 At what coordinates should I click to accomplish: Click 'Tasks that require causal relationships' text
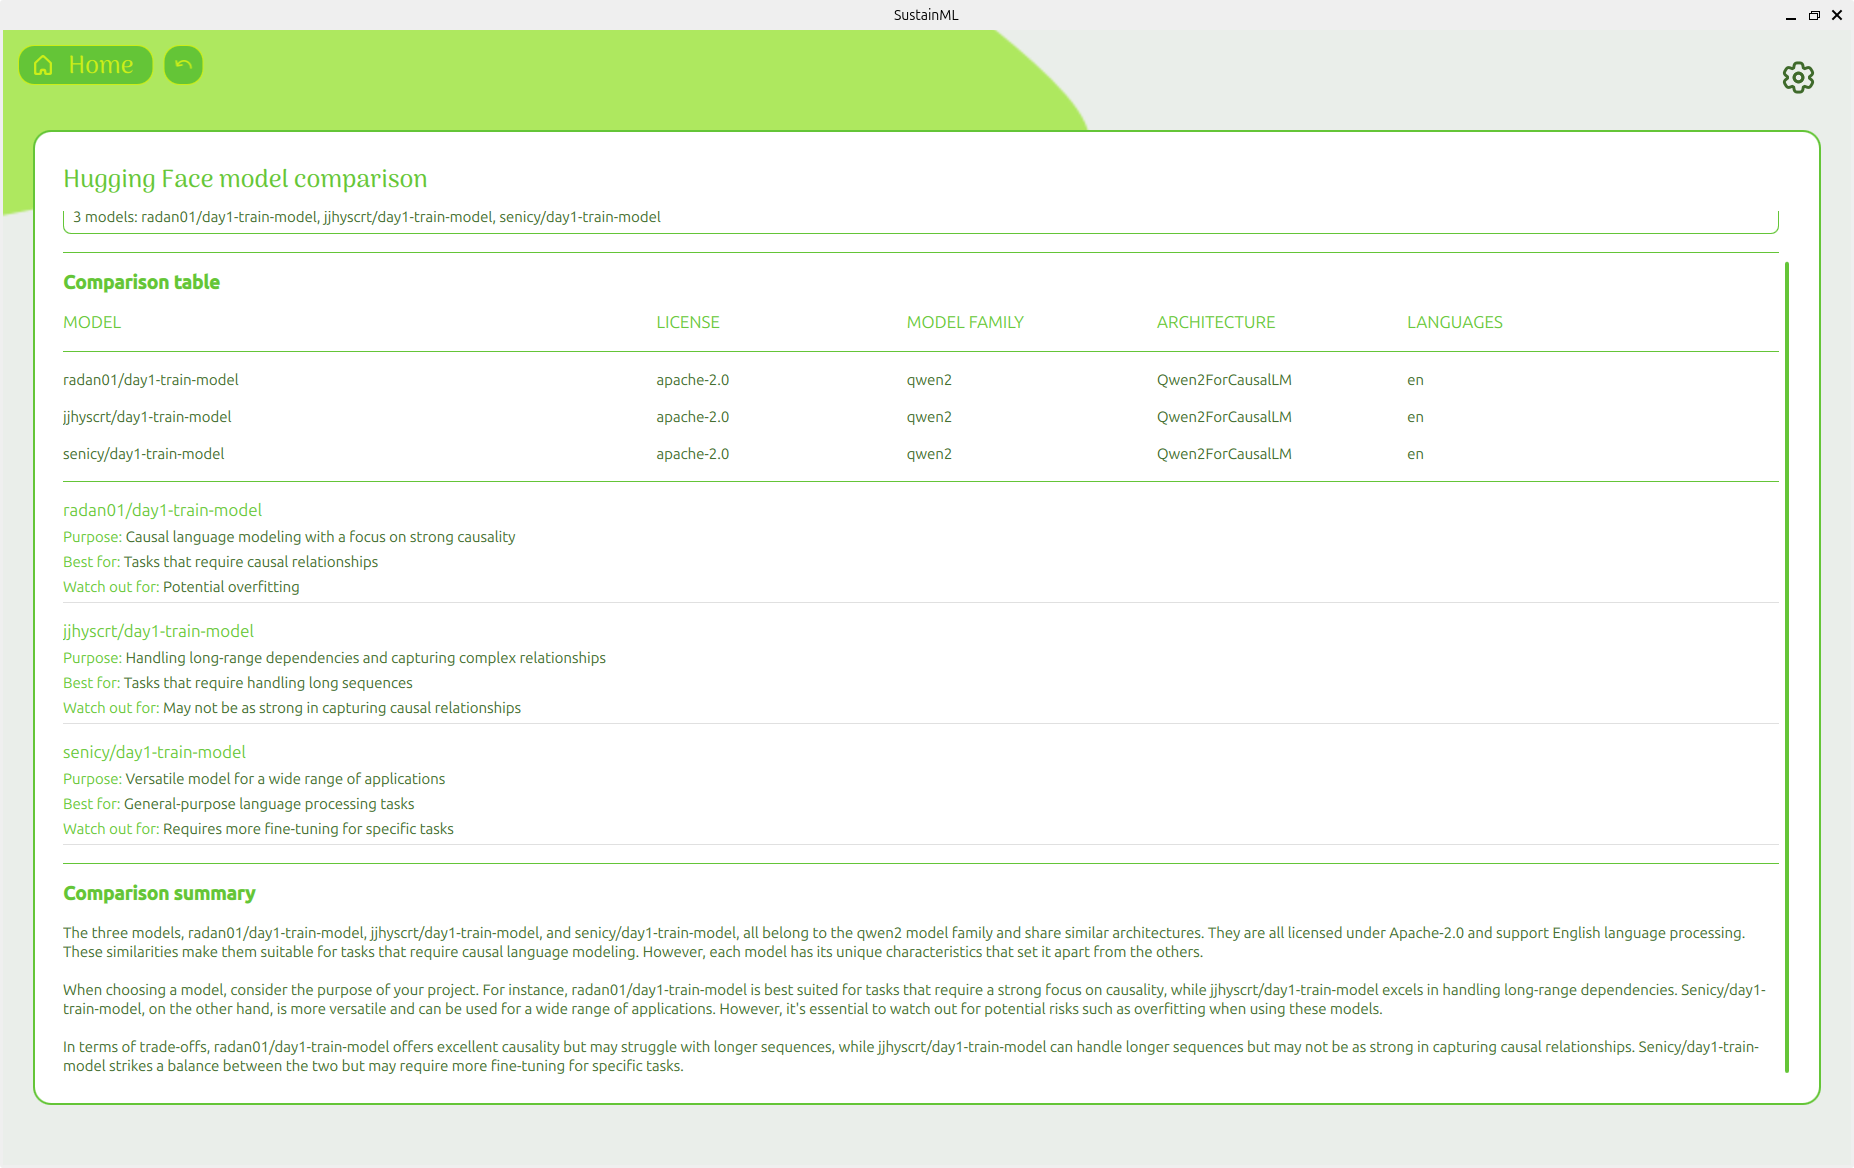(x=251, y=562)
